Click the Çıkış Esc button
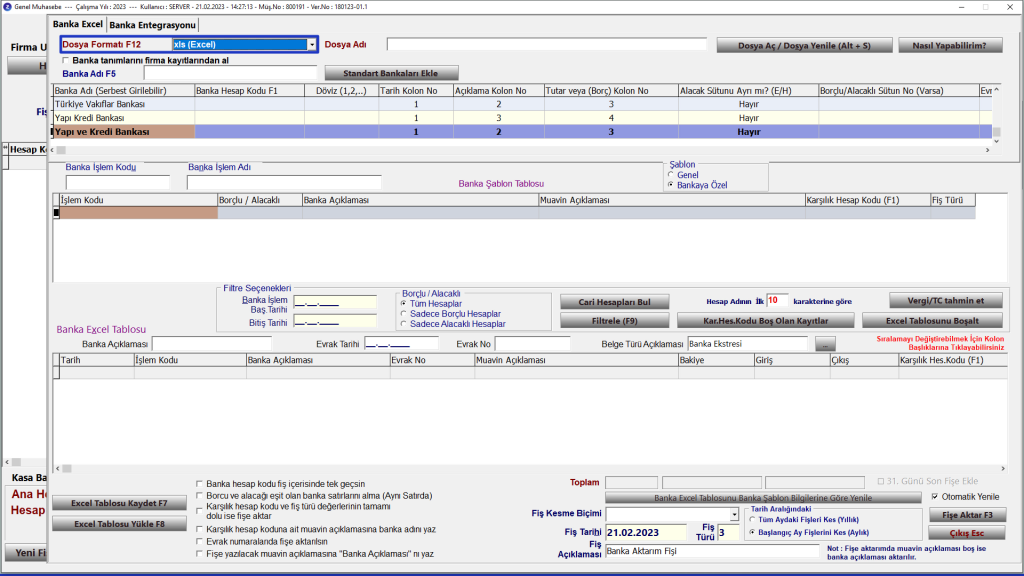This screenshot has width=1024, height=576. pos(967,534)
